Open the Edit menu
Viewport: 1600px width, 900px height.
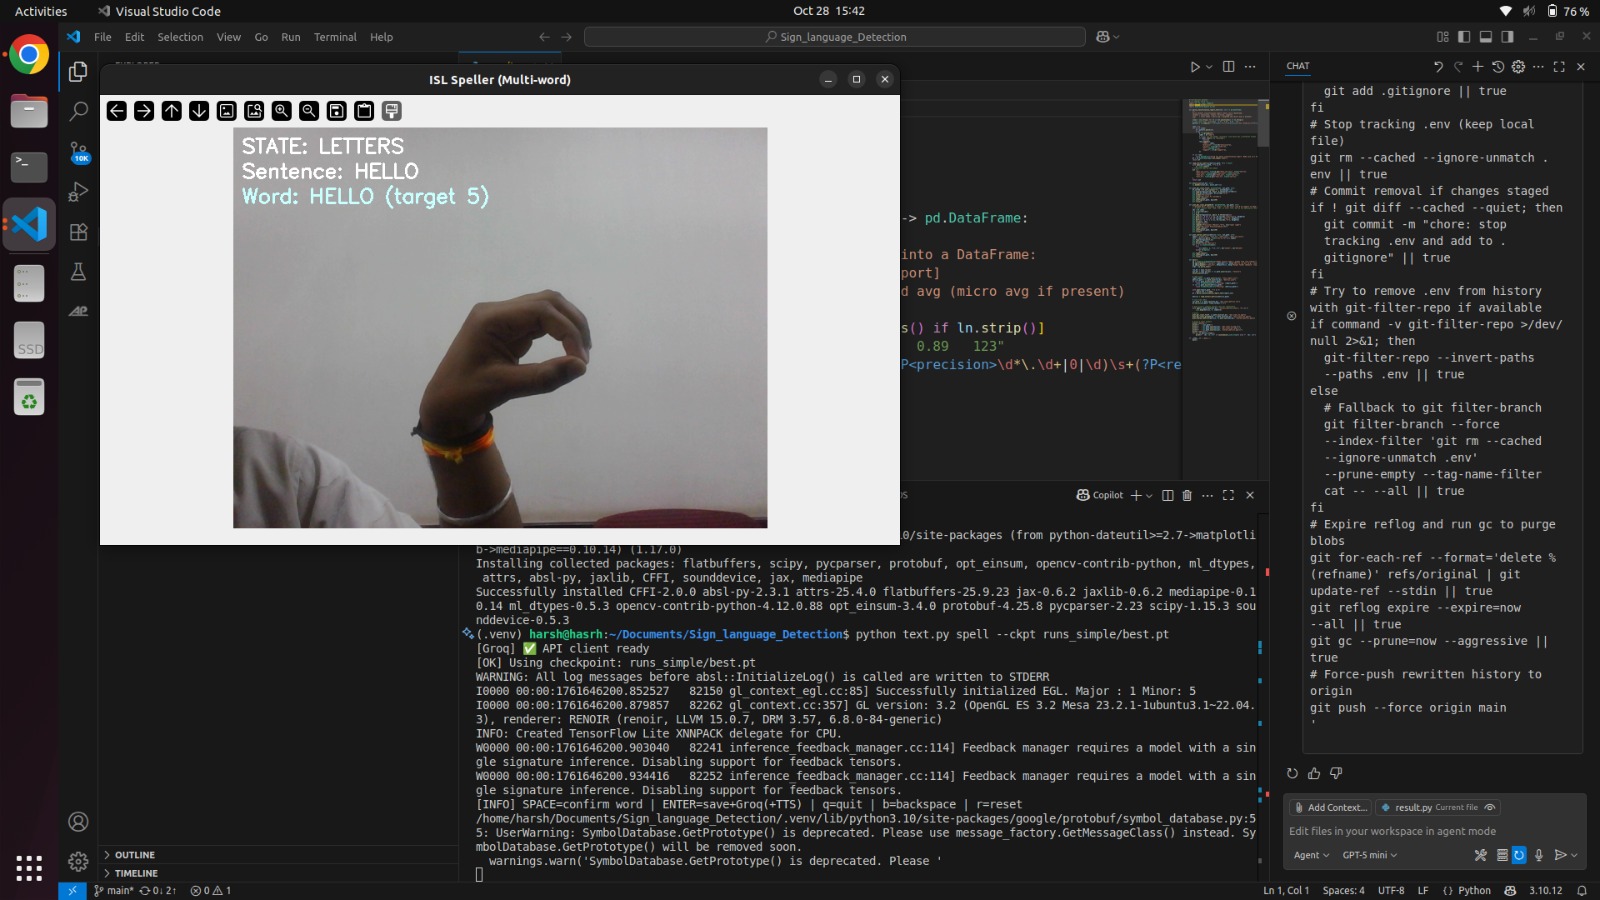point(135,37)
